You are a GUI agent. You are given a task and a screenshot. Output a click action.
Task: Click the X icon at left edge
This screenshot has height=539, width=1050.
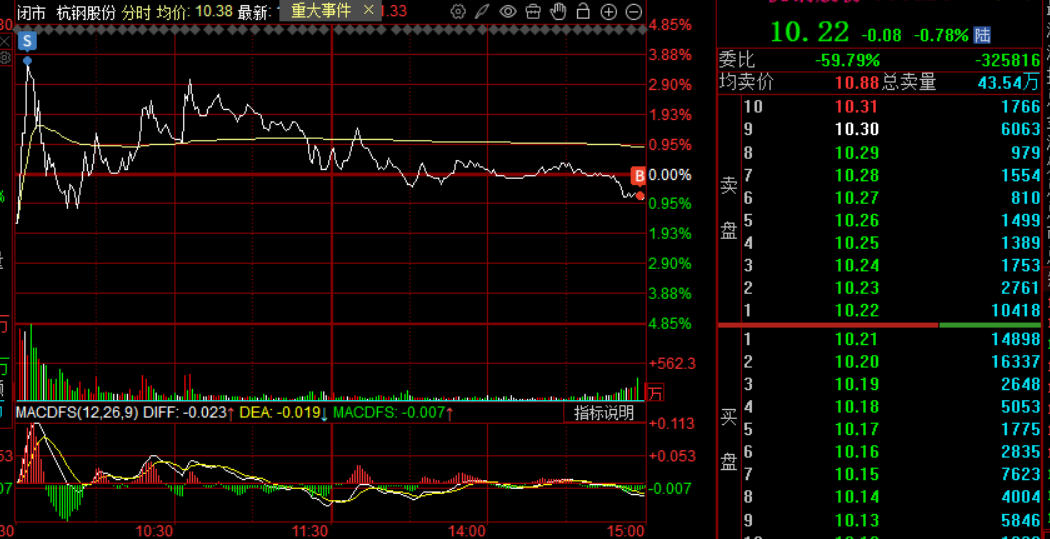tap(5, 42)
